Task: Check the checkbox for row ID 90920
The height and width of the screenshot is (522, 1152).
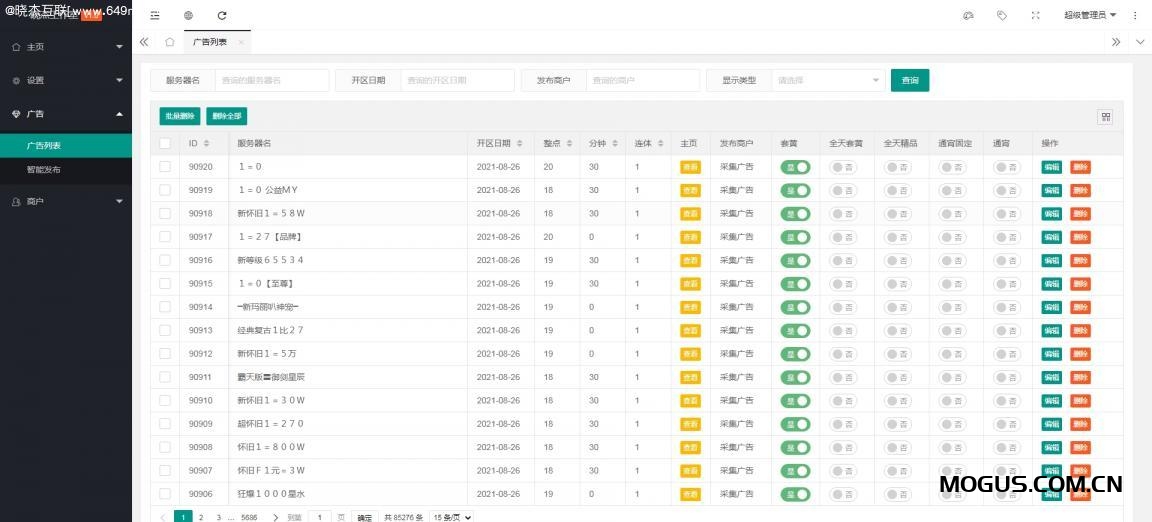Action: tap(165, 167)
